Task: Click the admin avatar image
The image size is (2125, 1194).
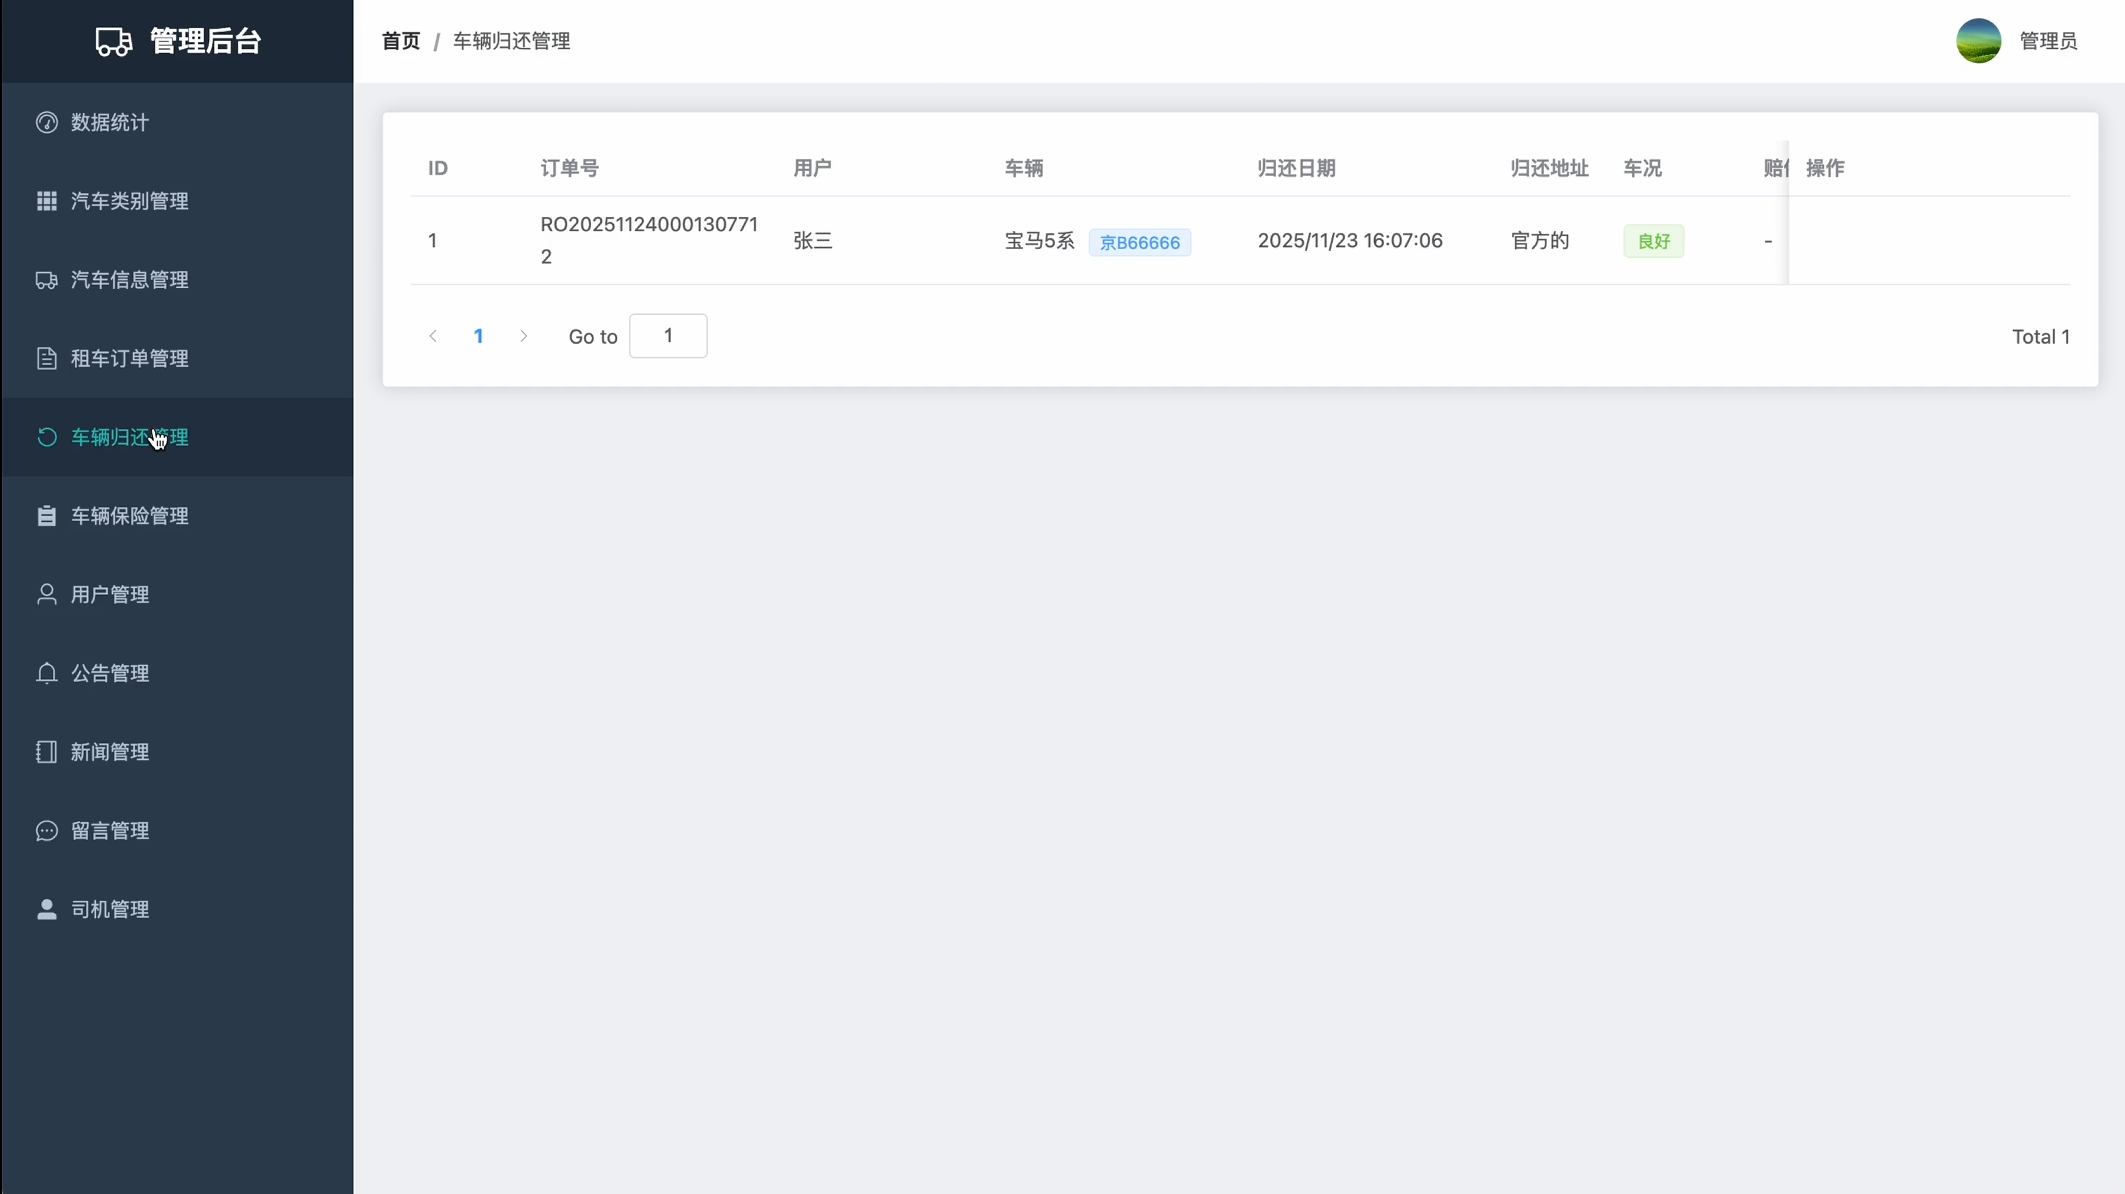Action: pos(1978,41)
